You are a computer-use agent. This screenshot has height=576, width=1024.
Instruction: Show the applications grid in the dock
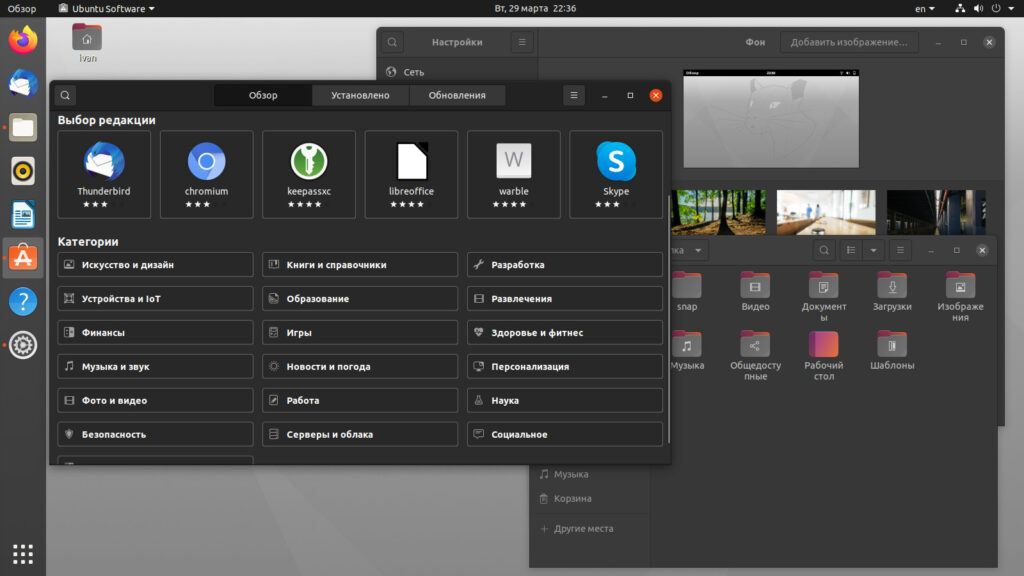click(x=23, y=553)
